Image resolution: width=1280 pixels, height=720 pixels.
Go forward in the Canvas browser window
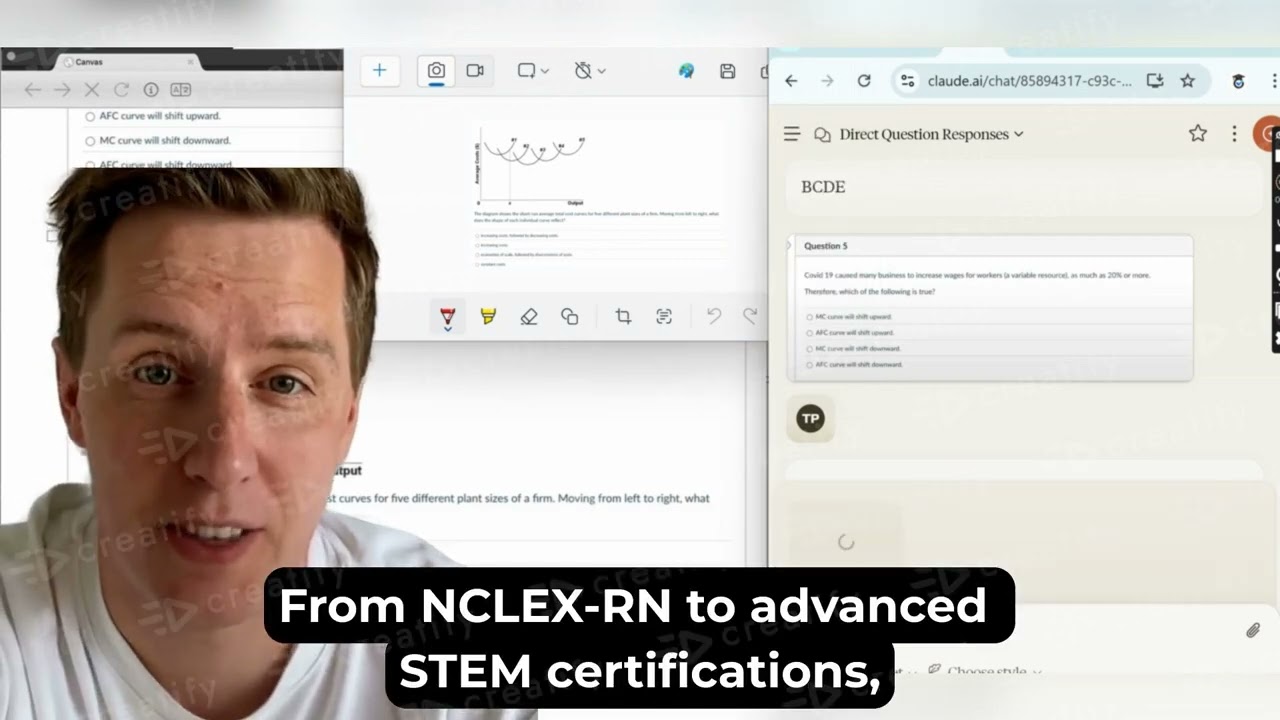coord(62,90)
